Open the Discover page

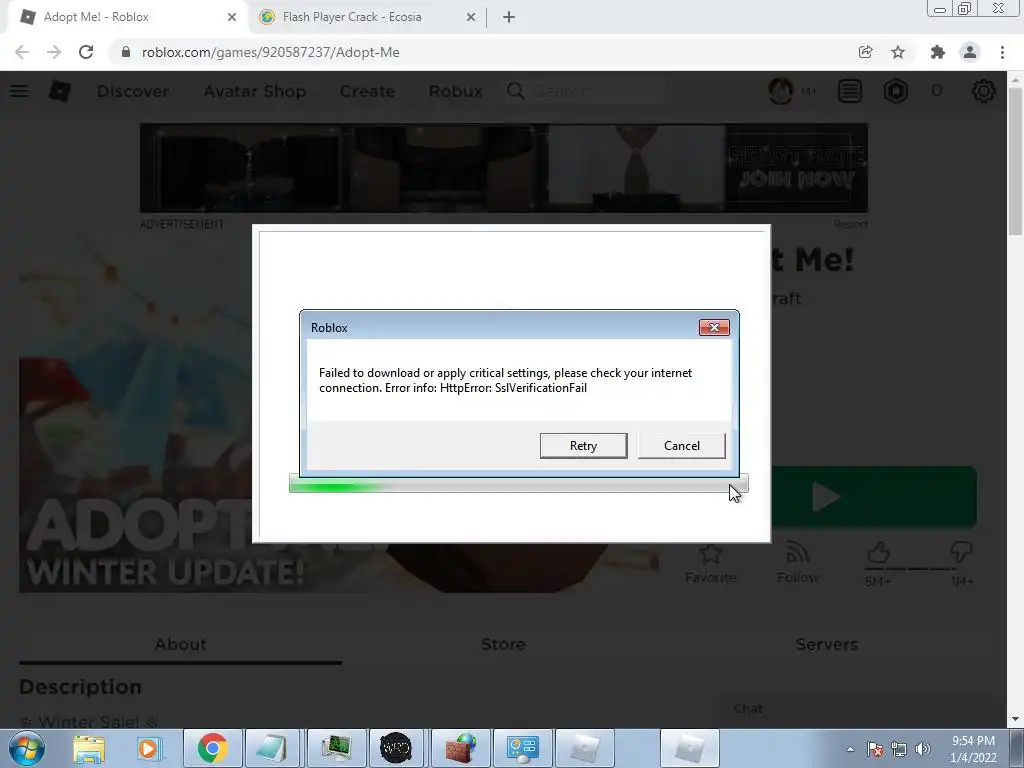point(133,91)
